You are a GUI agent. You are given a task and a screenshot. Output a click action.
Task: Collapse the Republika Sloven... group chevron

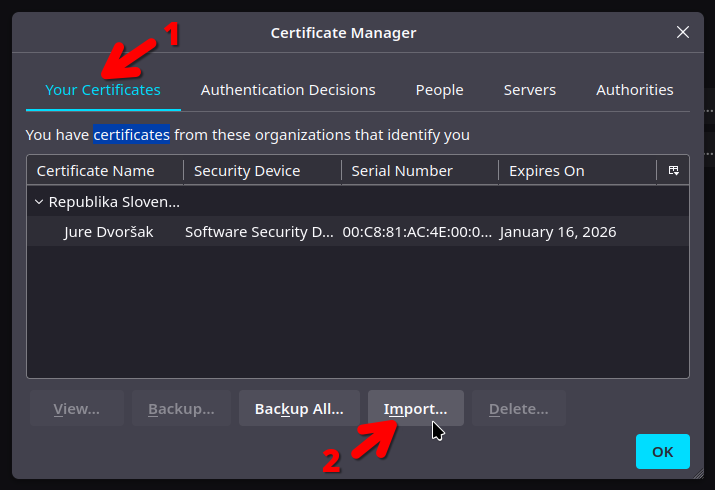point(39,202)
